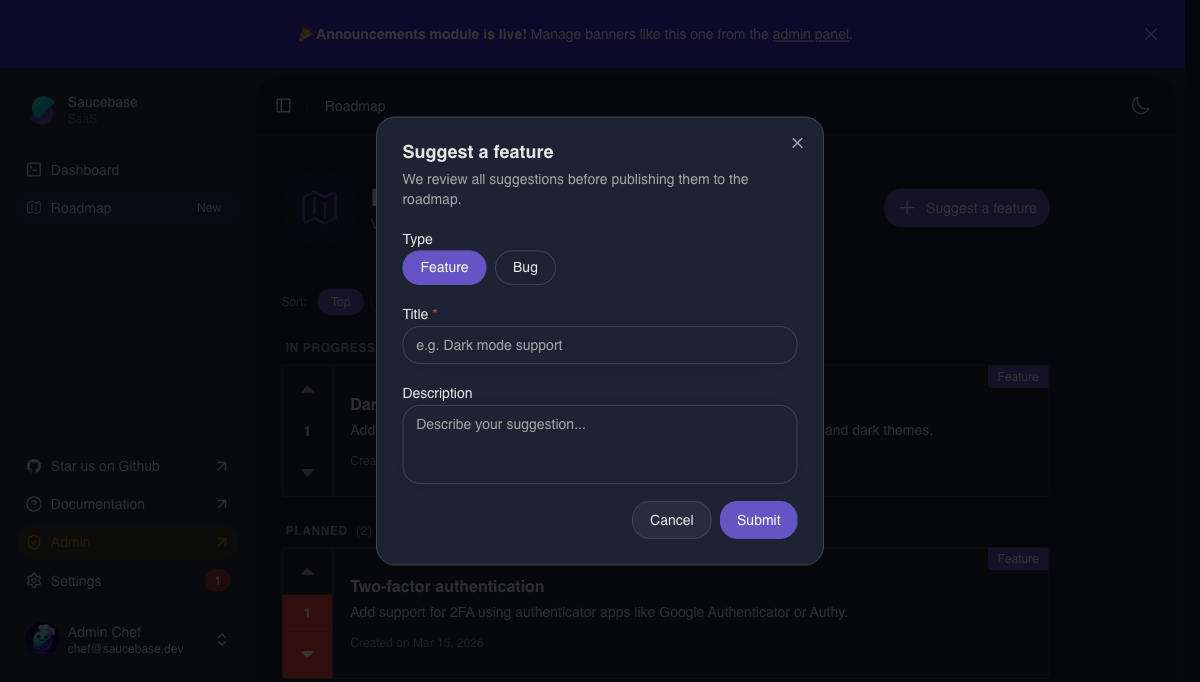Click the plus icon on Suggest a feature
Screen dimensions: 1200x682
(x=907, y=208)
